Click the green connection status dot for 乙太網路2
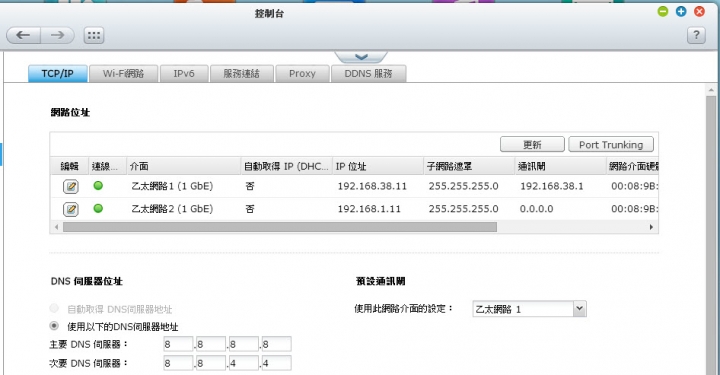 98,208
